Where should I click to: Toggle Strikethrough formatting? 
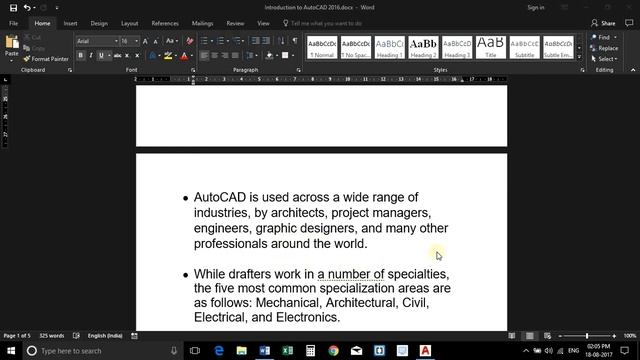click(x=118, y=56)
